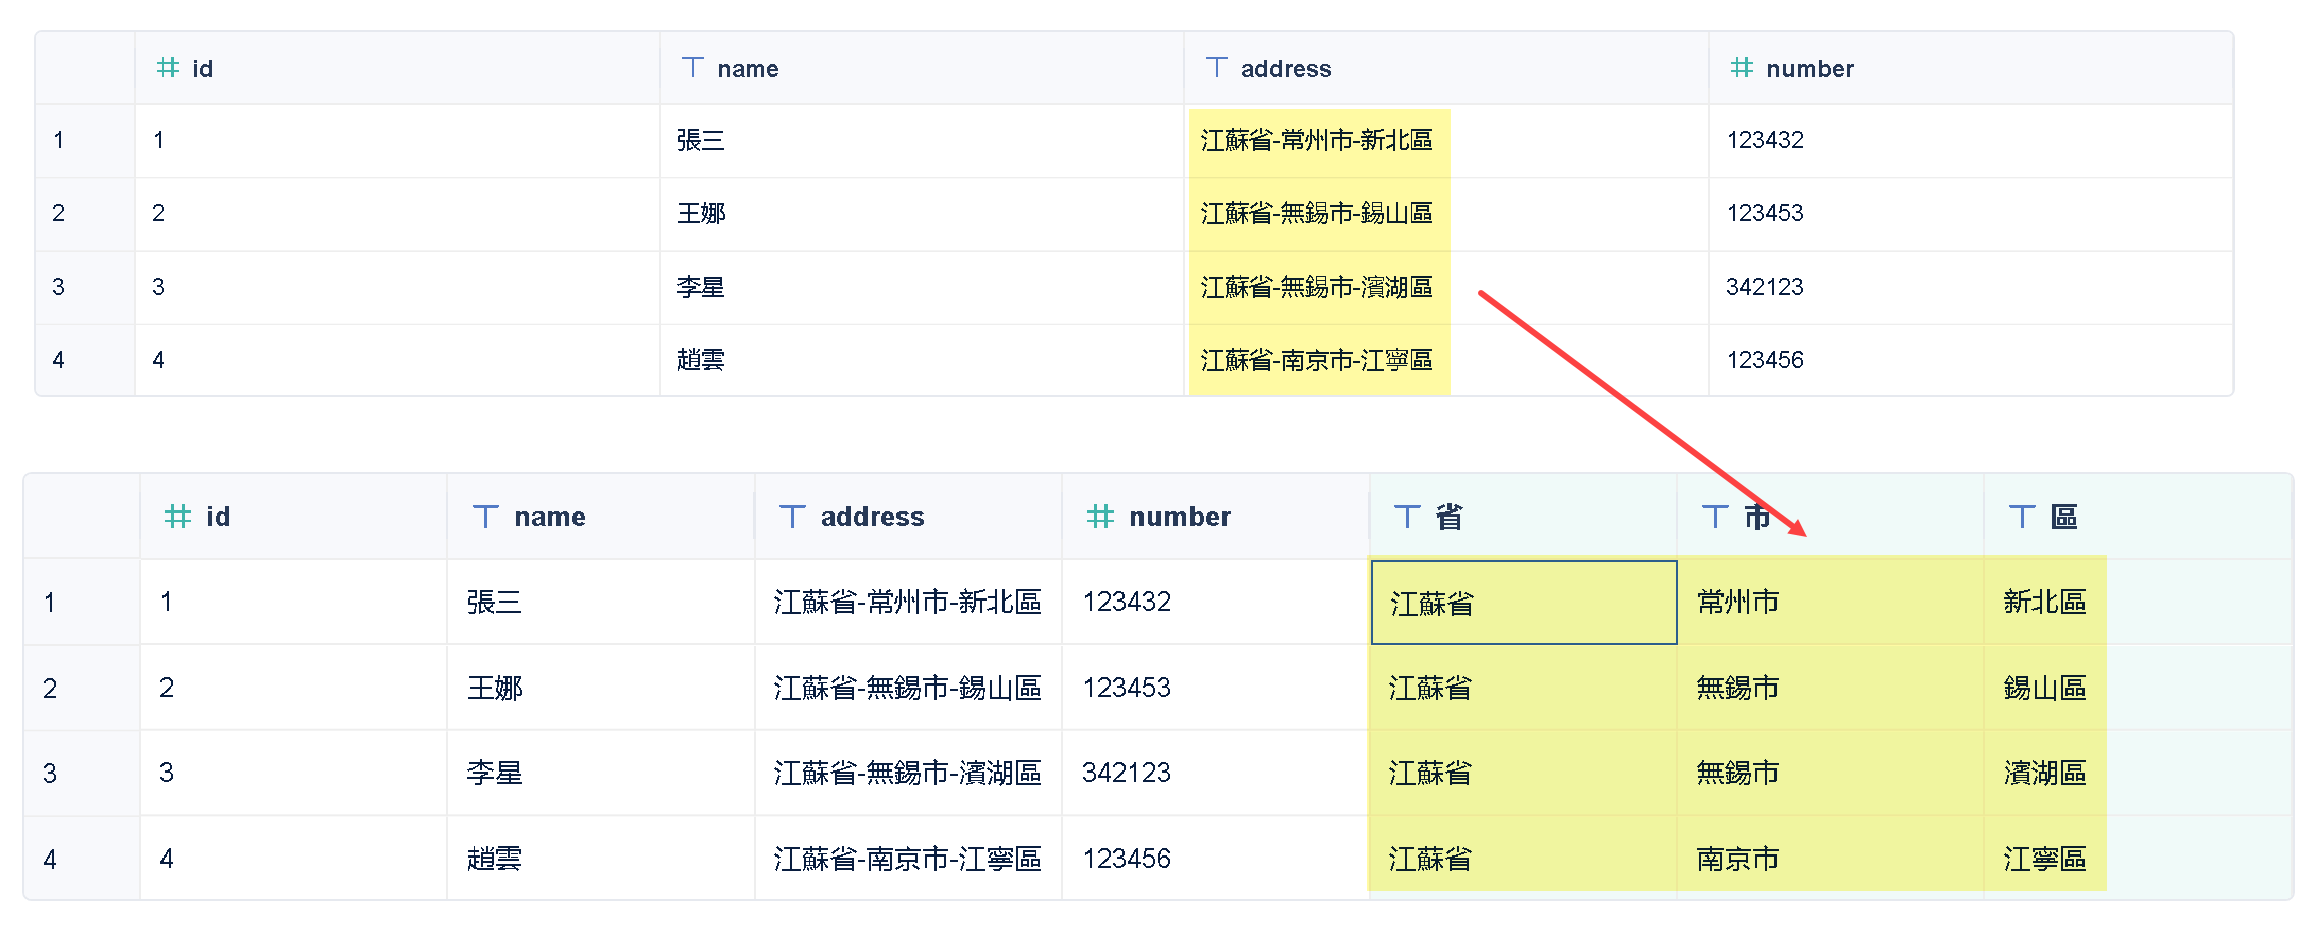2315x950 pixels.
Task: Select the 江寧區 cell in the 區 column
Action: [2045, 859]
